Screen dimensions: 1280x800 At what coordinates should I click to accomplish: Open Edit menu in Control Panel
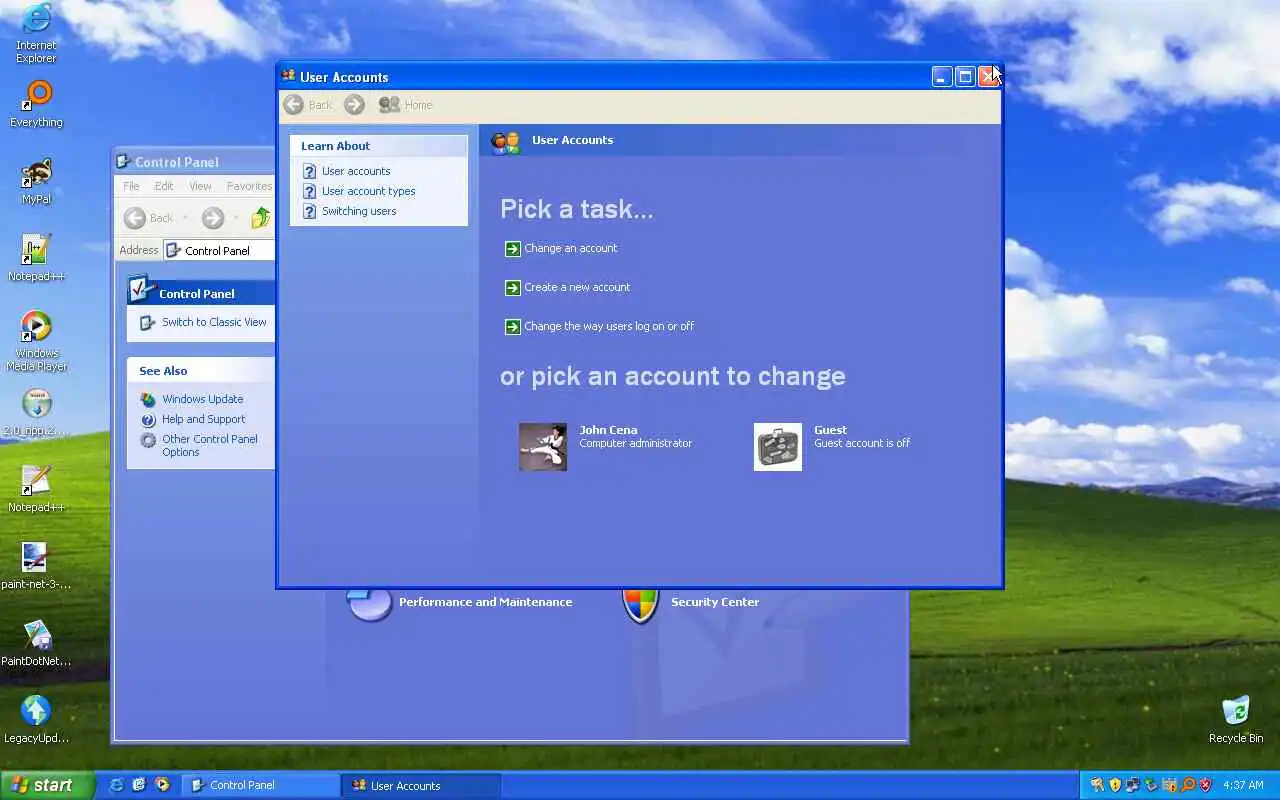pyautogui.click(x=164, y=186)
